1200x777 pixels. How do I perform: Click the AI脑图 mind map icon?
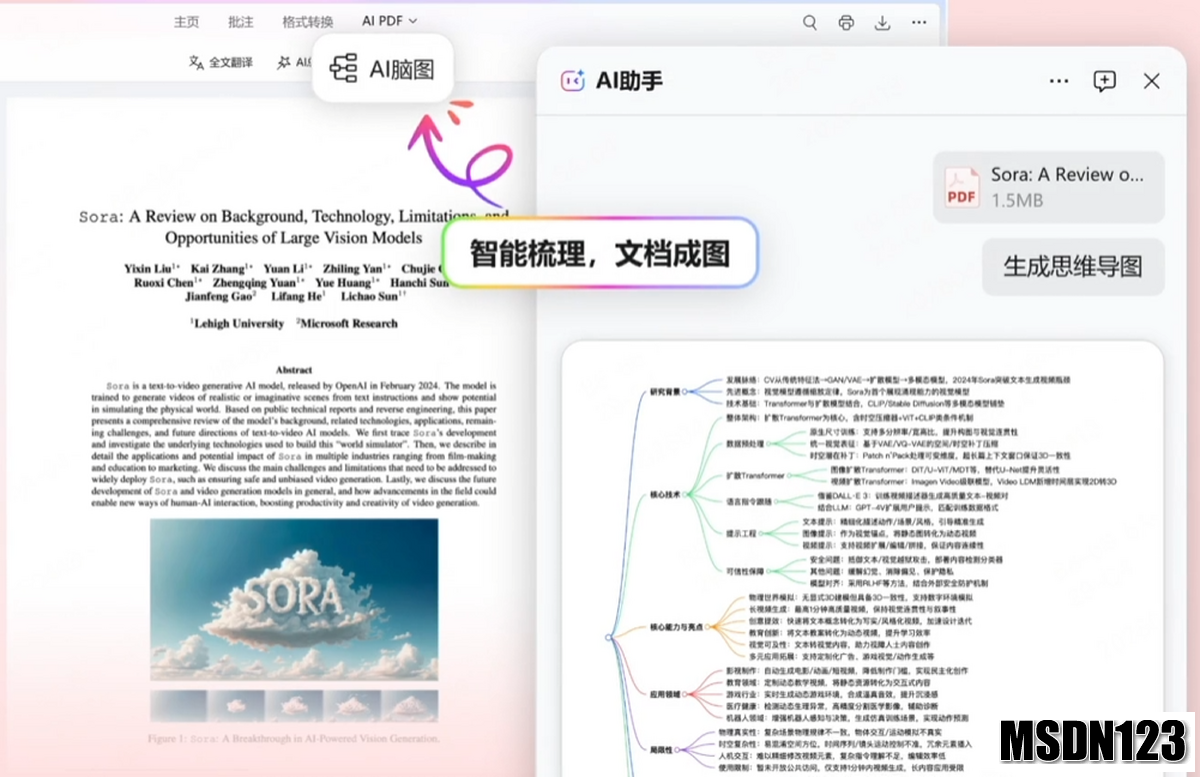point(343,68)
